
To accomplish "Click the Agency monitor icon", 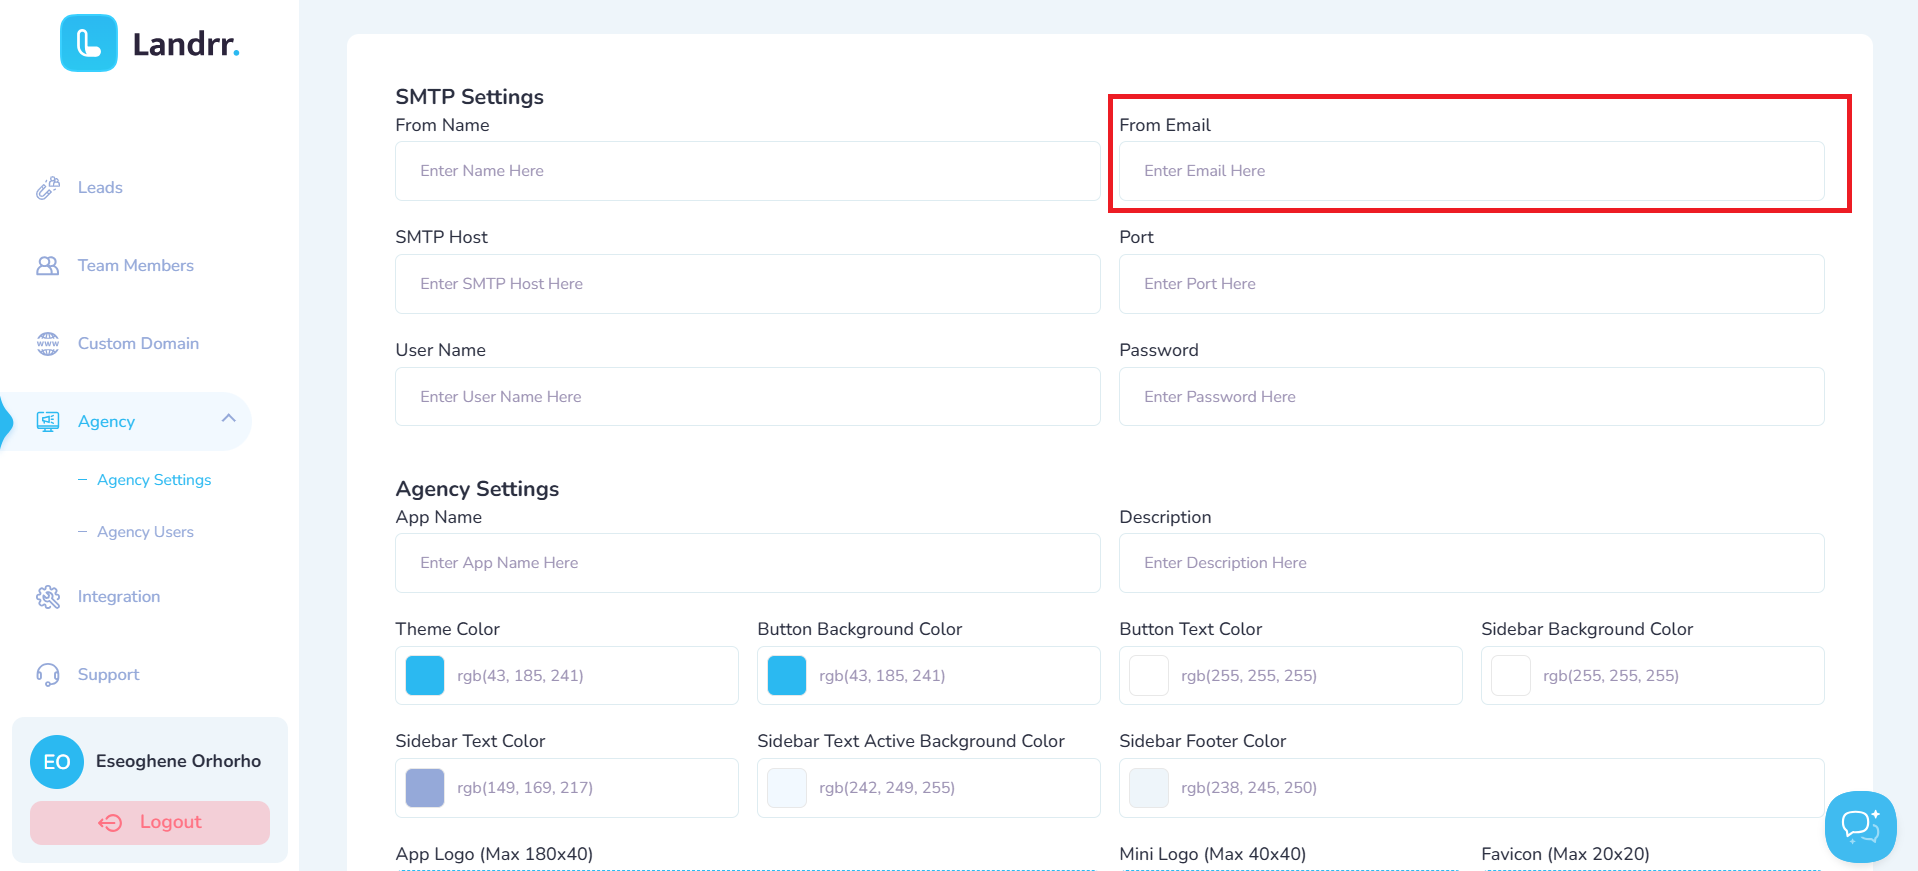I will (48, 421).
